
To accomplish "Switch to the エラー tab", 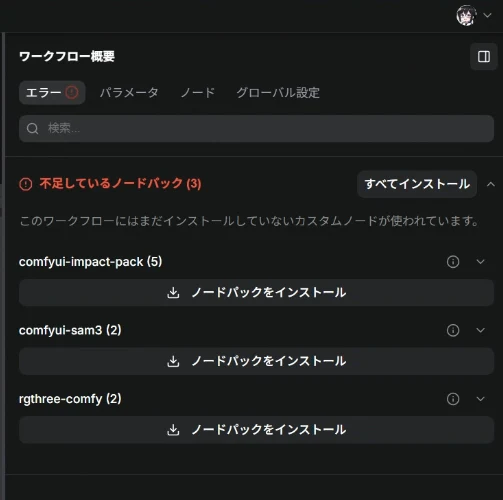I will coord(52,93).
